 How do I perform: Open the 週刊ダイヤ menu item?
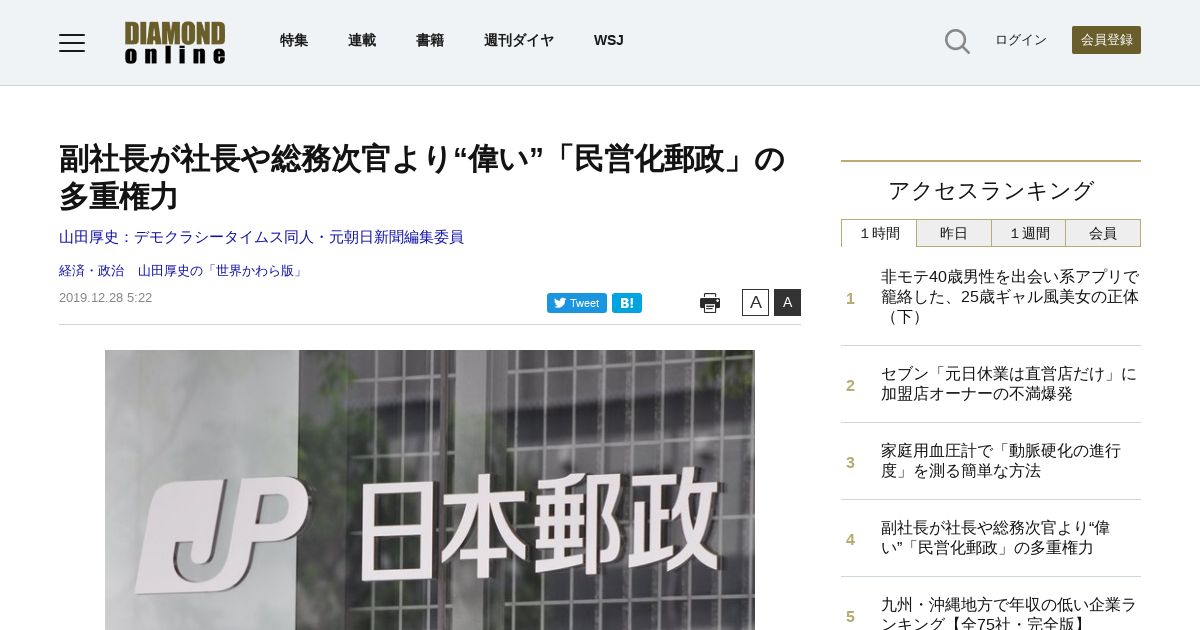pyautogui.click(x=519, y=40)
